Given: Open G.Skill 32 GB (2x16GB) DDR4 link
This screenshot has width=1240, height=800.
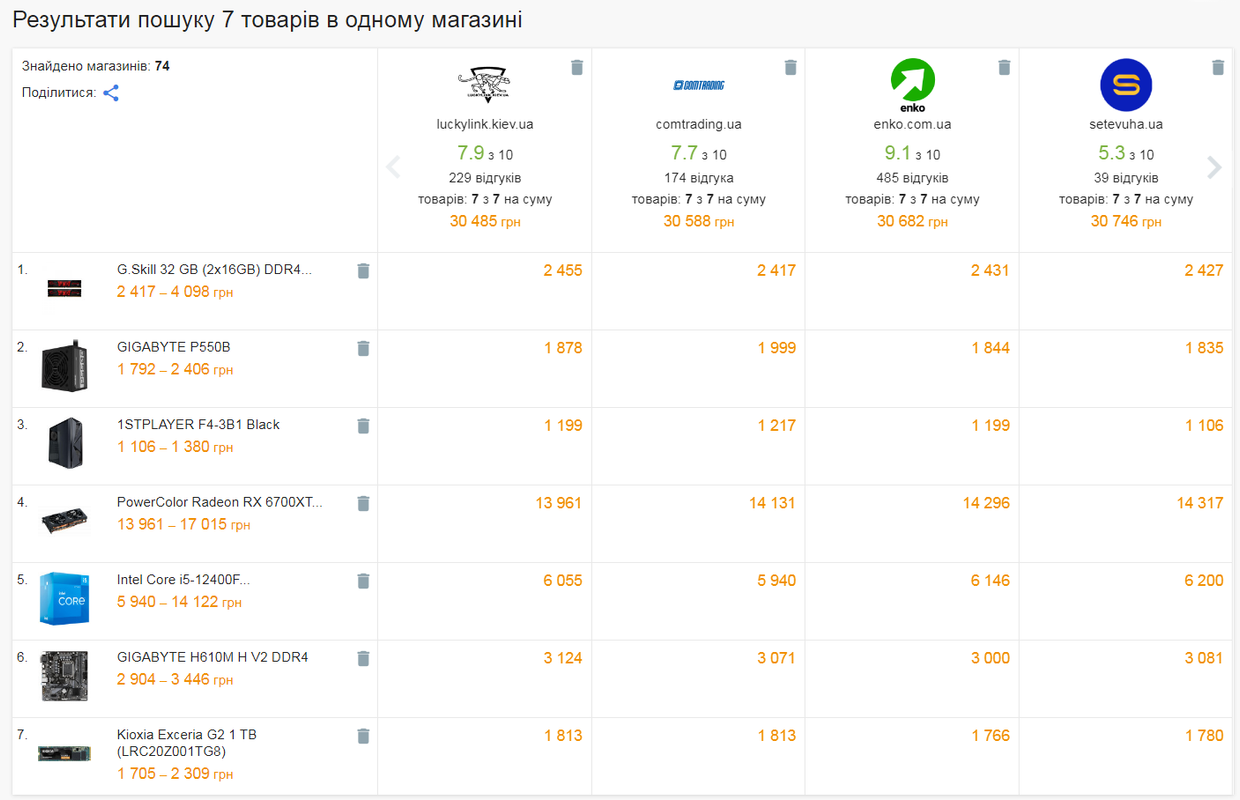Looking at the screenshot, I should 214,270.
